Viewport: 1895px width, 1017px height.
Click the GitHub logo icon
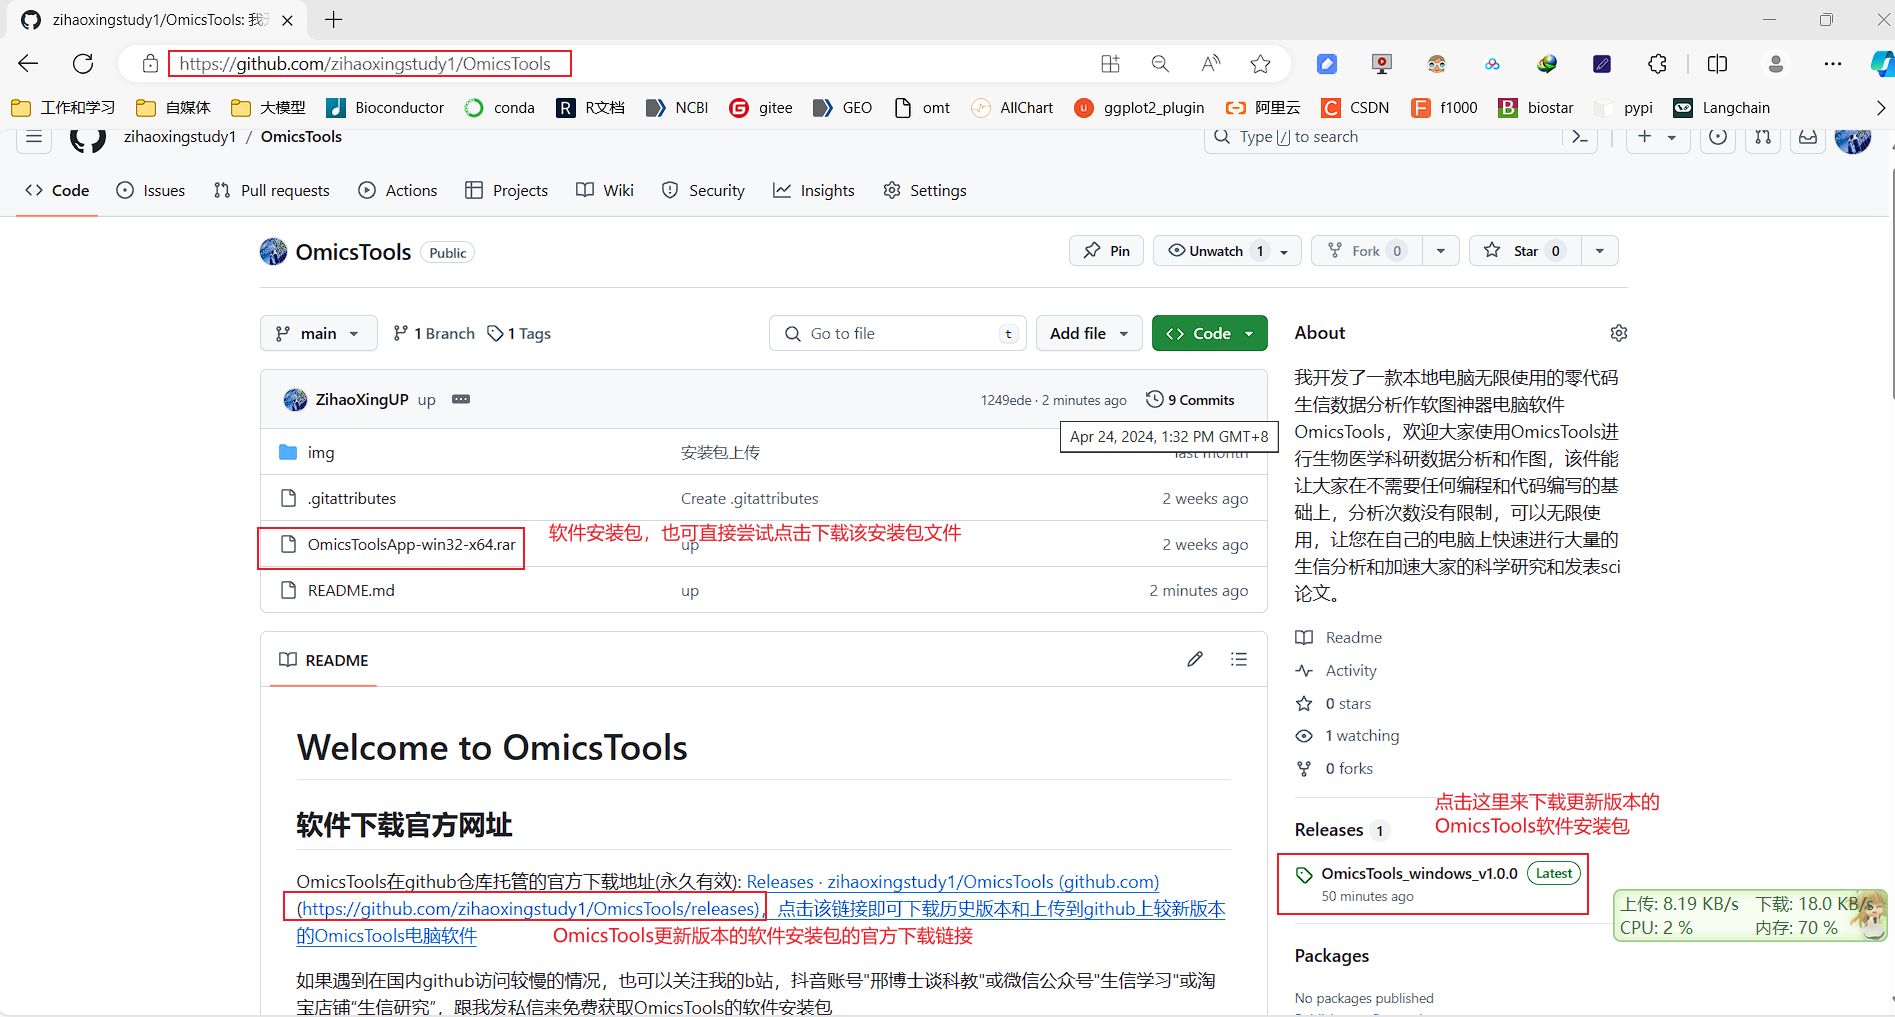pyautogui.click(x=87, y=140)
